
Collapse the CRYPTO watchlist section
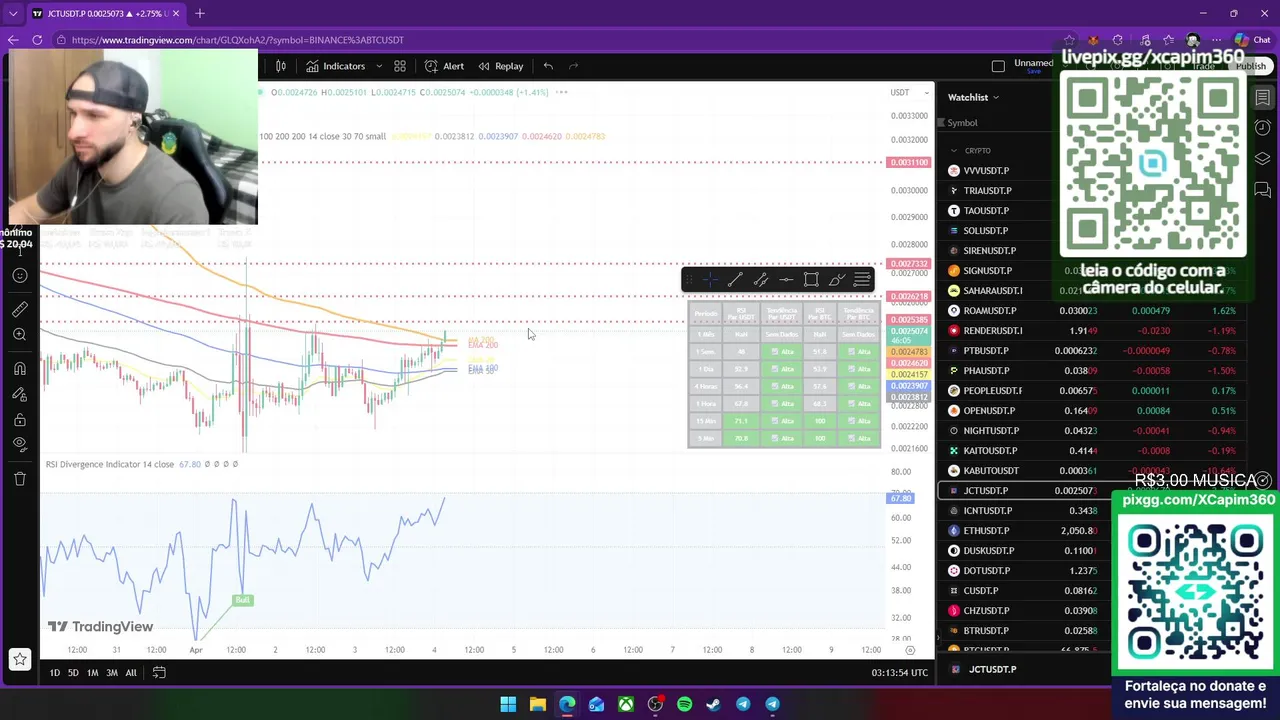(x=954, y=151)
